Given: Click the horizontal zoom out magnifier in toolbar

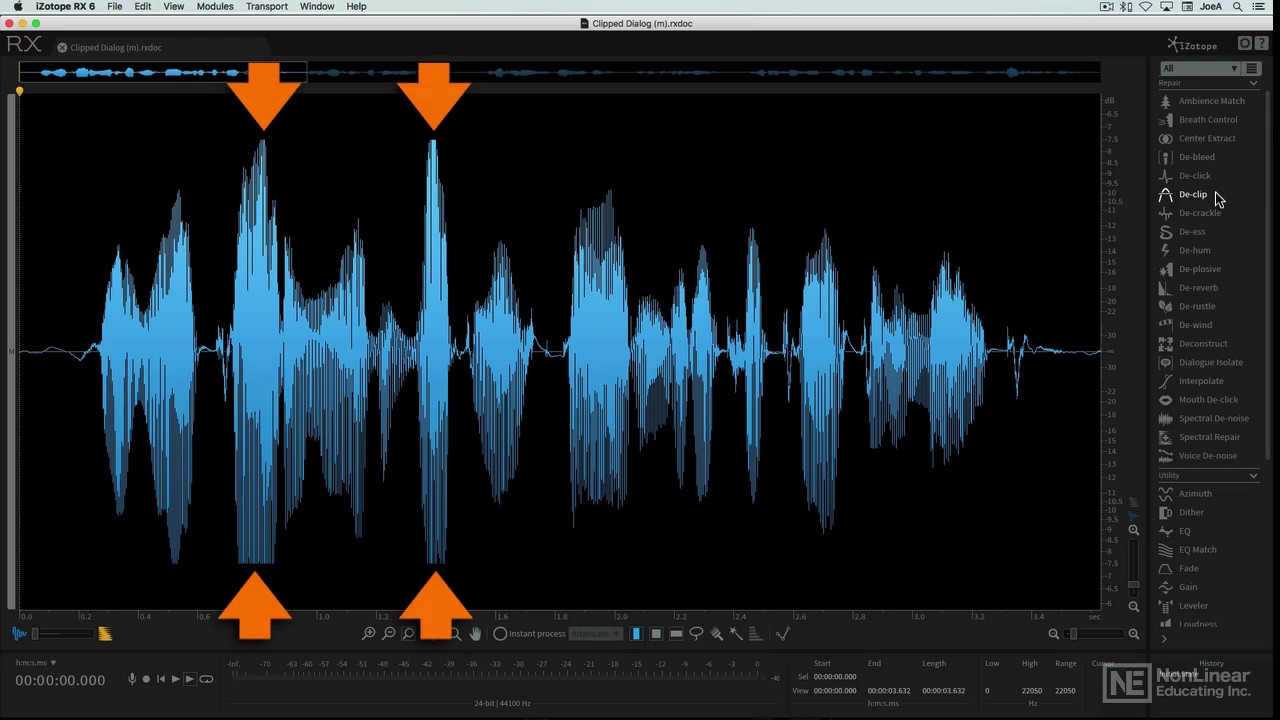Looking at the screenshot, I should point(388,634).
